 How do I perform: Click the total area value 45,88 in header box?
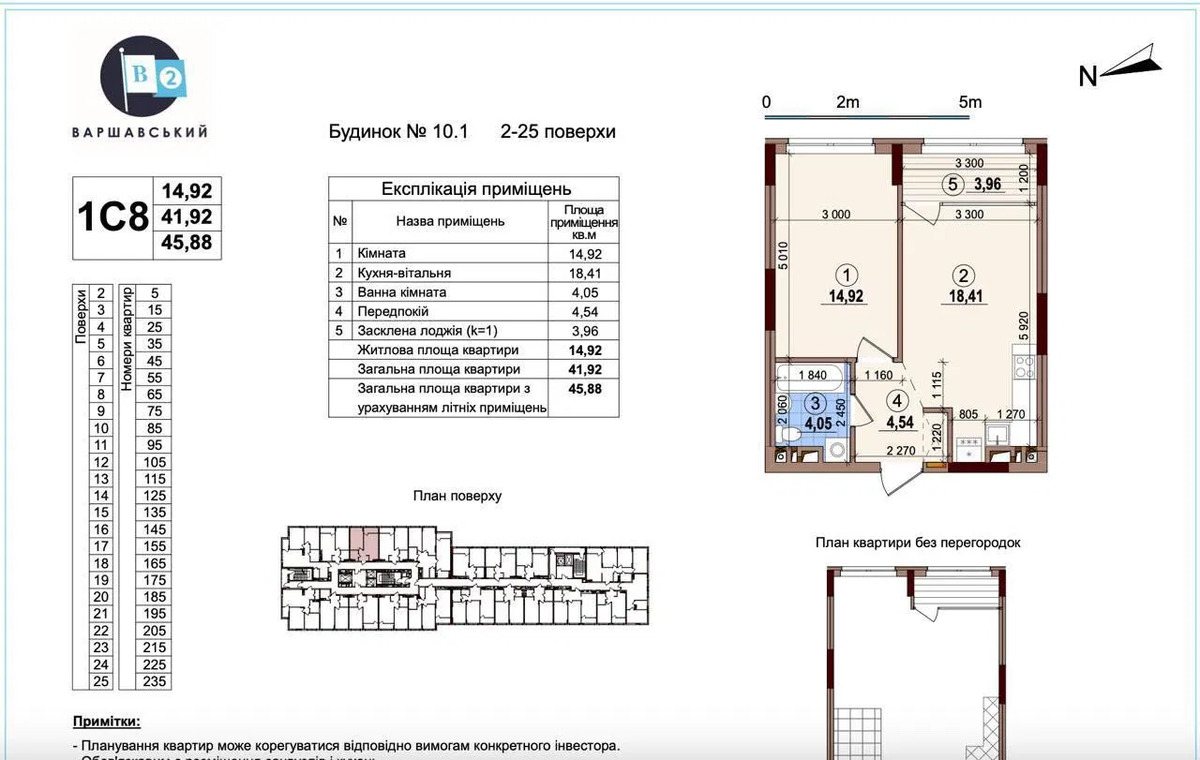(186, 242)
